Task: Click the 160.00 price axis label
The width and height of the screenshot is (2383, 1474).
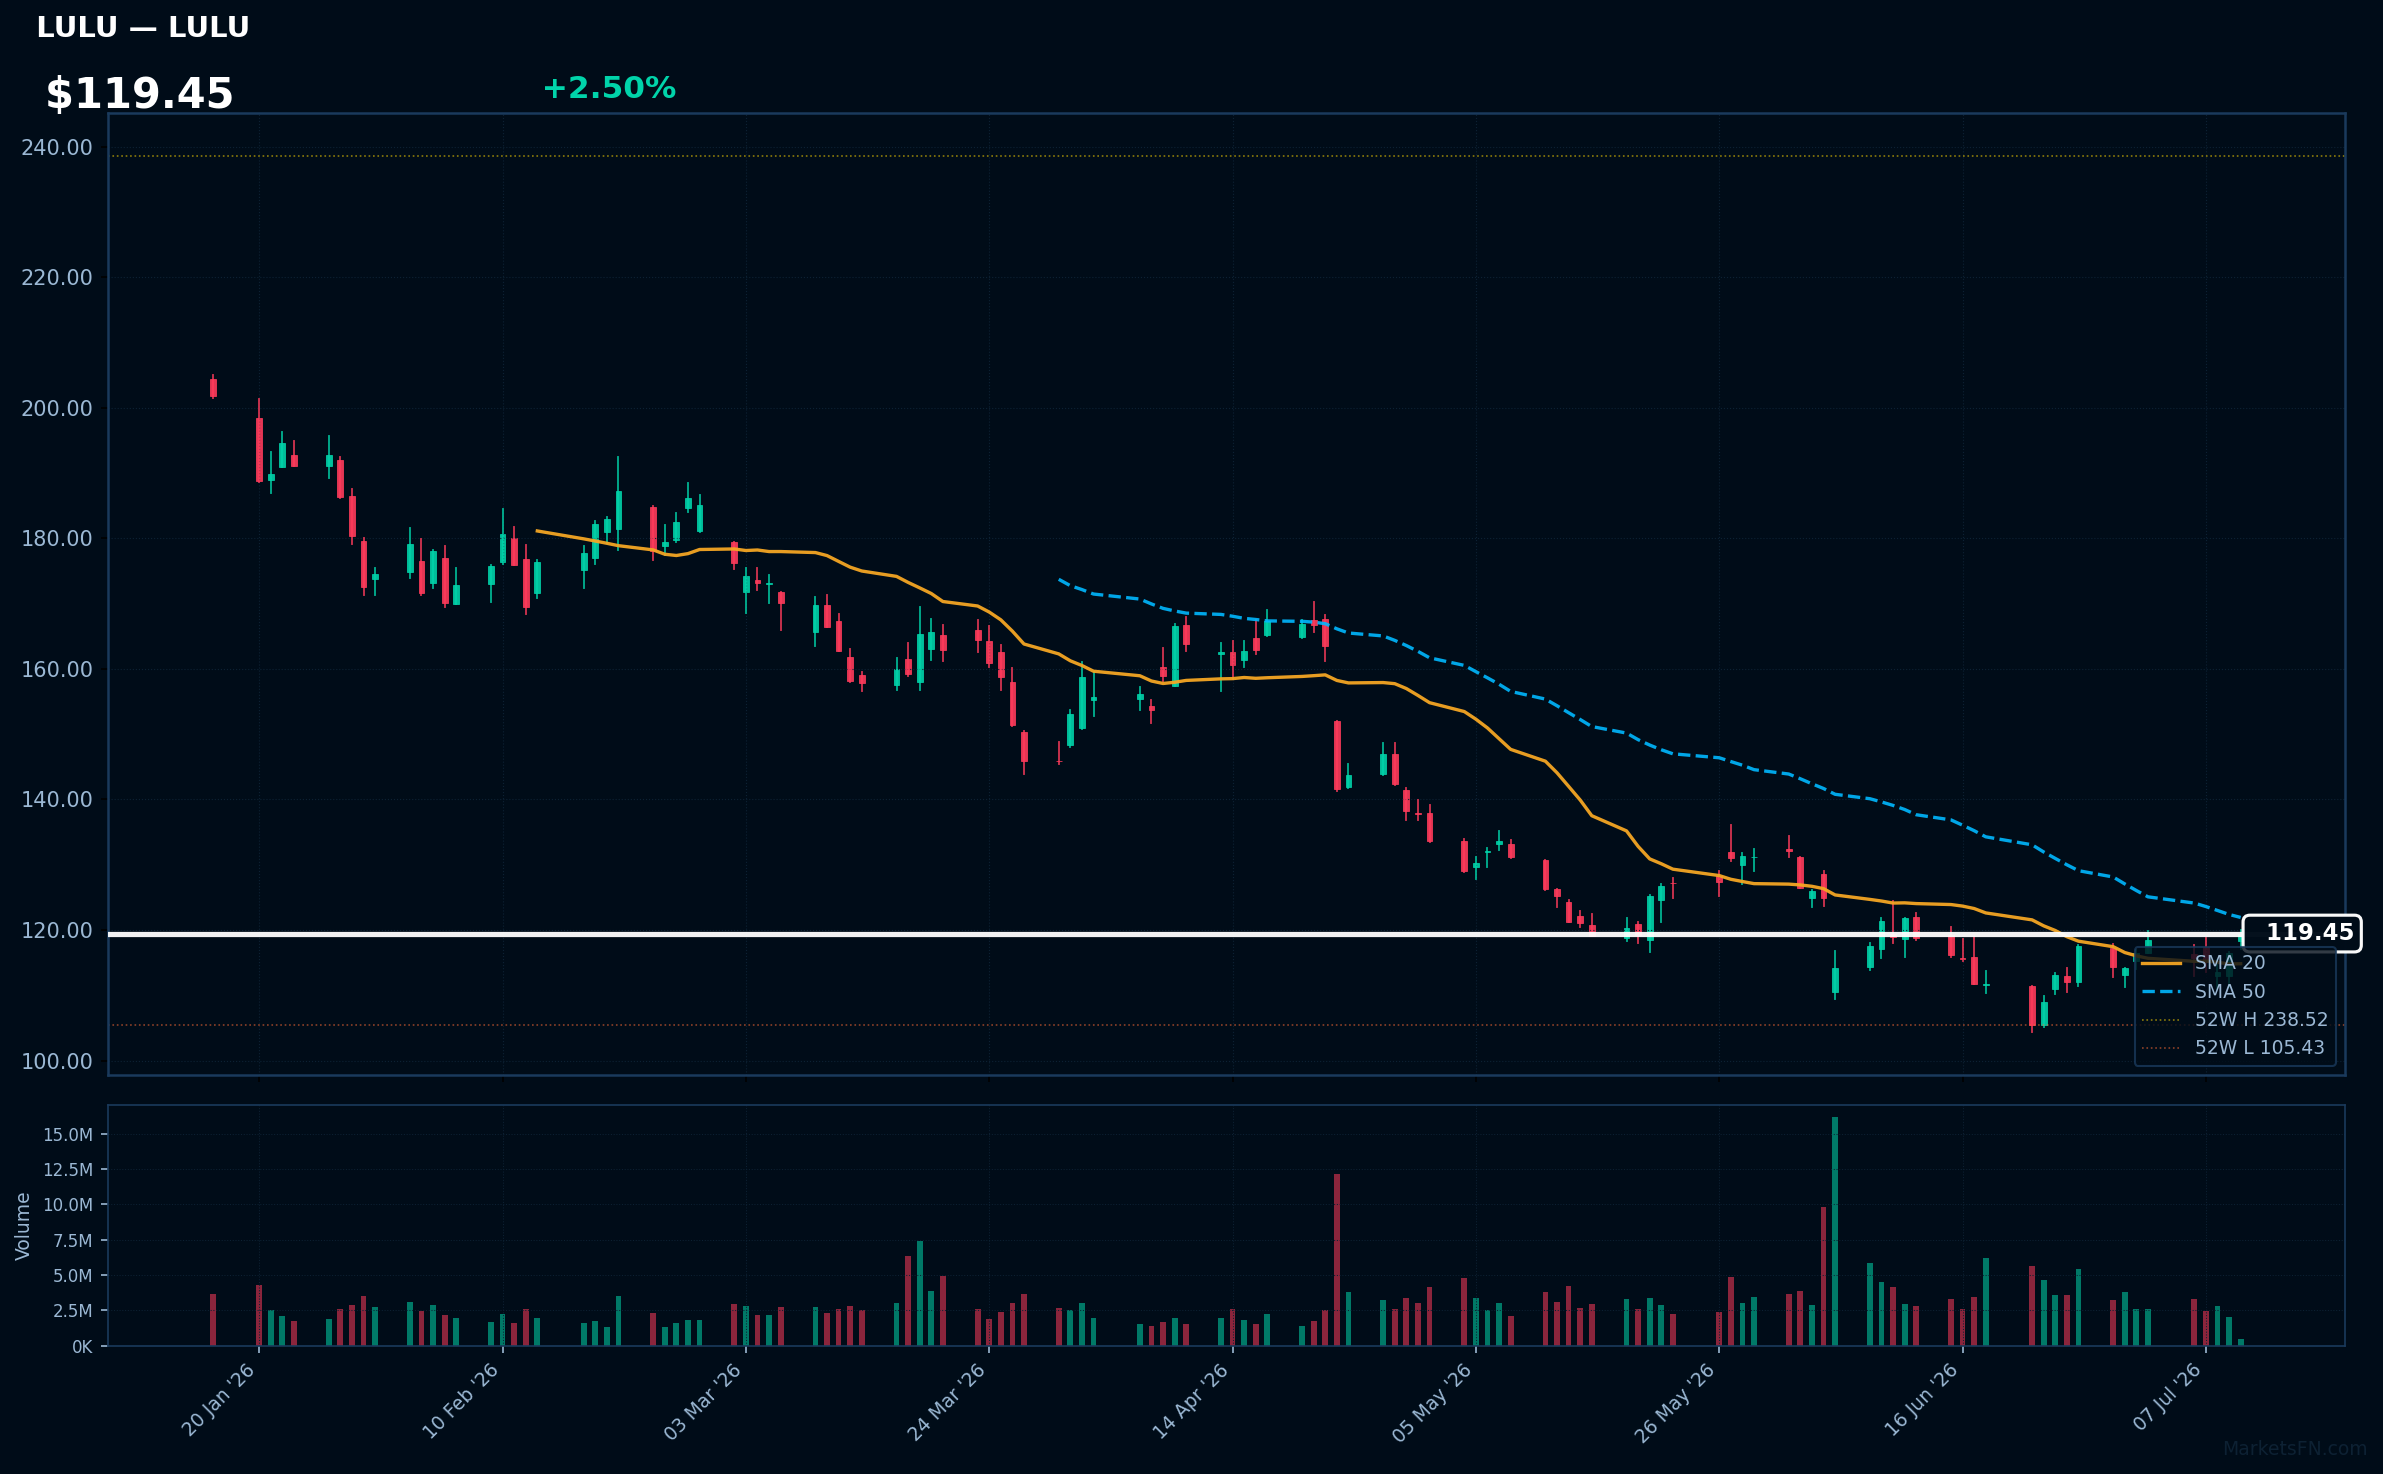Action: click(x=57, y=670)
